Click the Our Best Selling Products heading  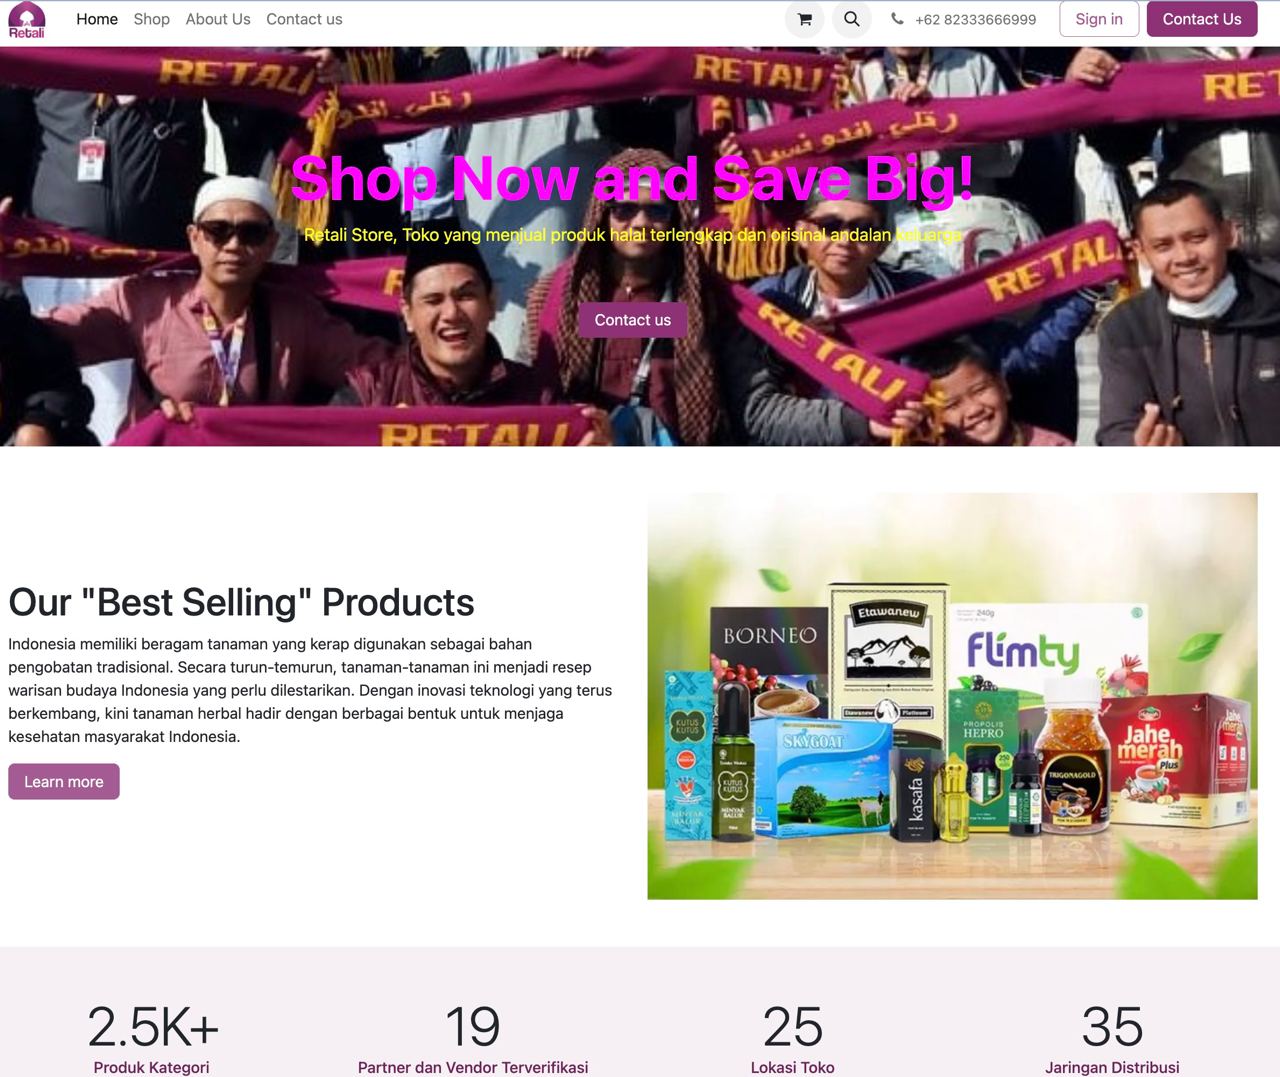point(241,603)
